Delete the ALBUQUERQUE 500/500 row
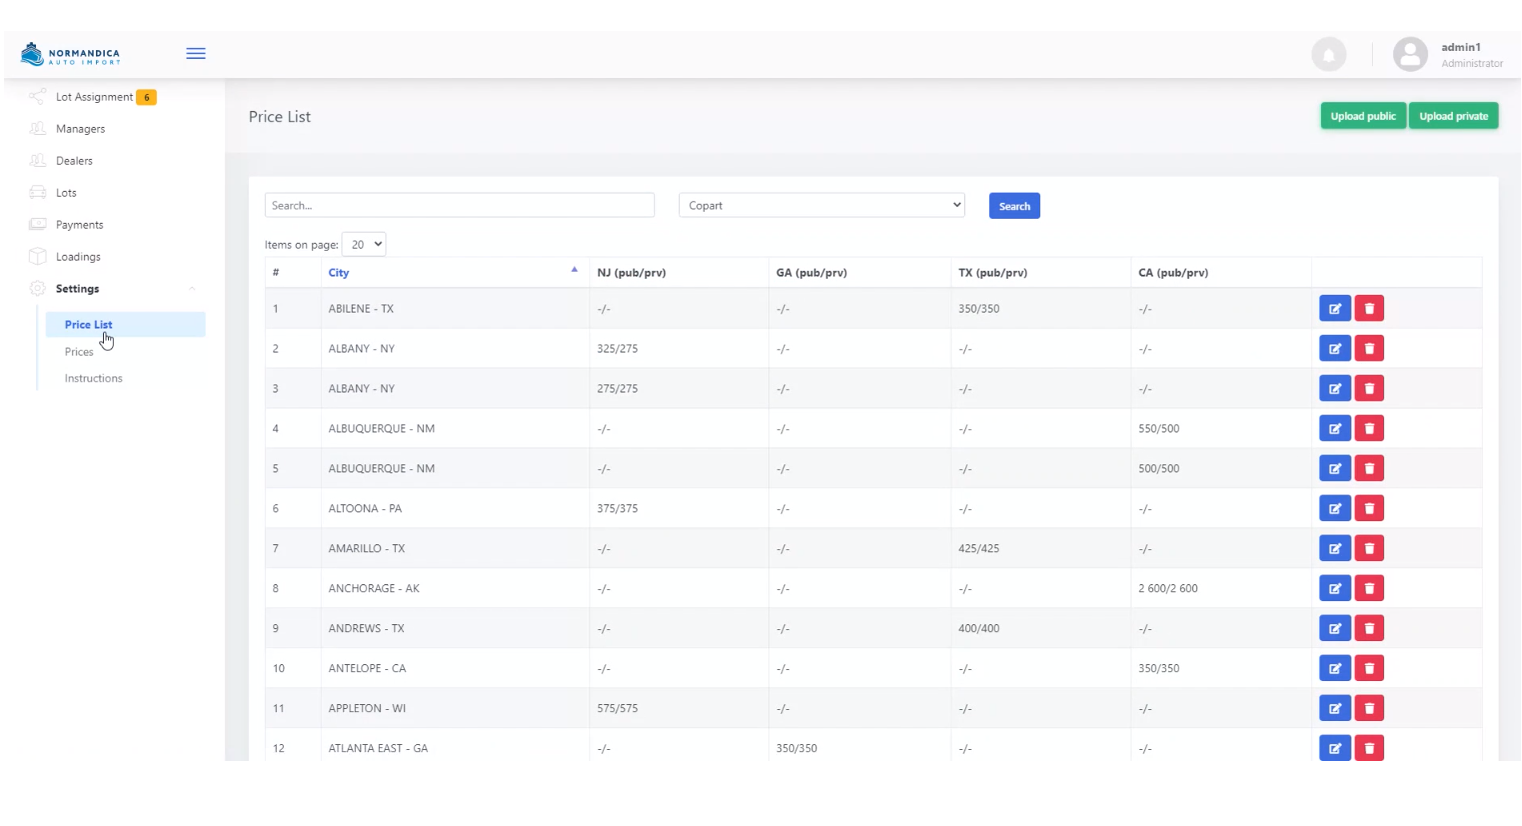Viewport: 1522px width, 826px height. [x=1369, y=469]
